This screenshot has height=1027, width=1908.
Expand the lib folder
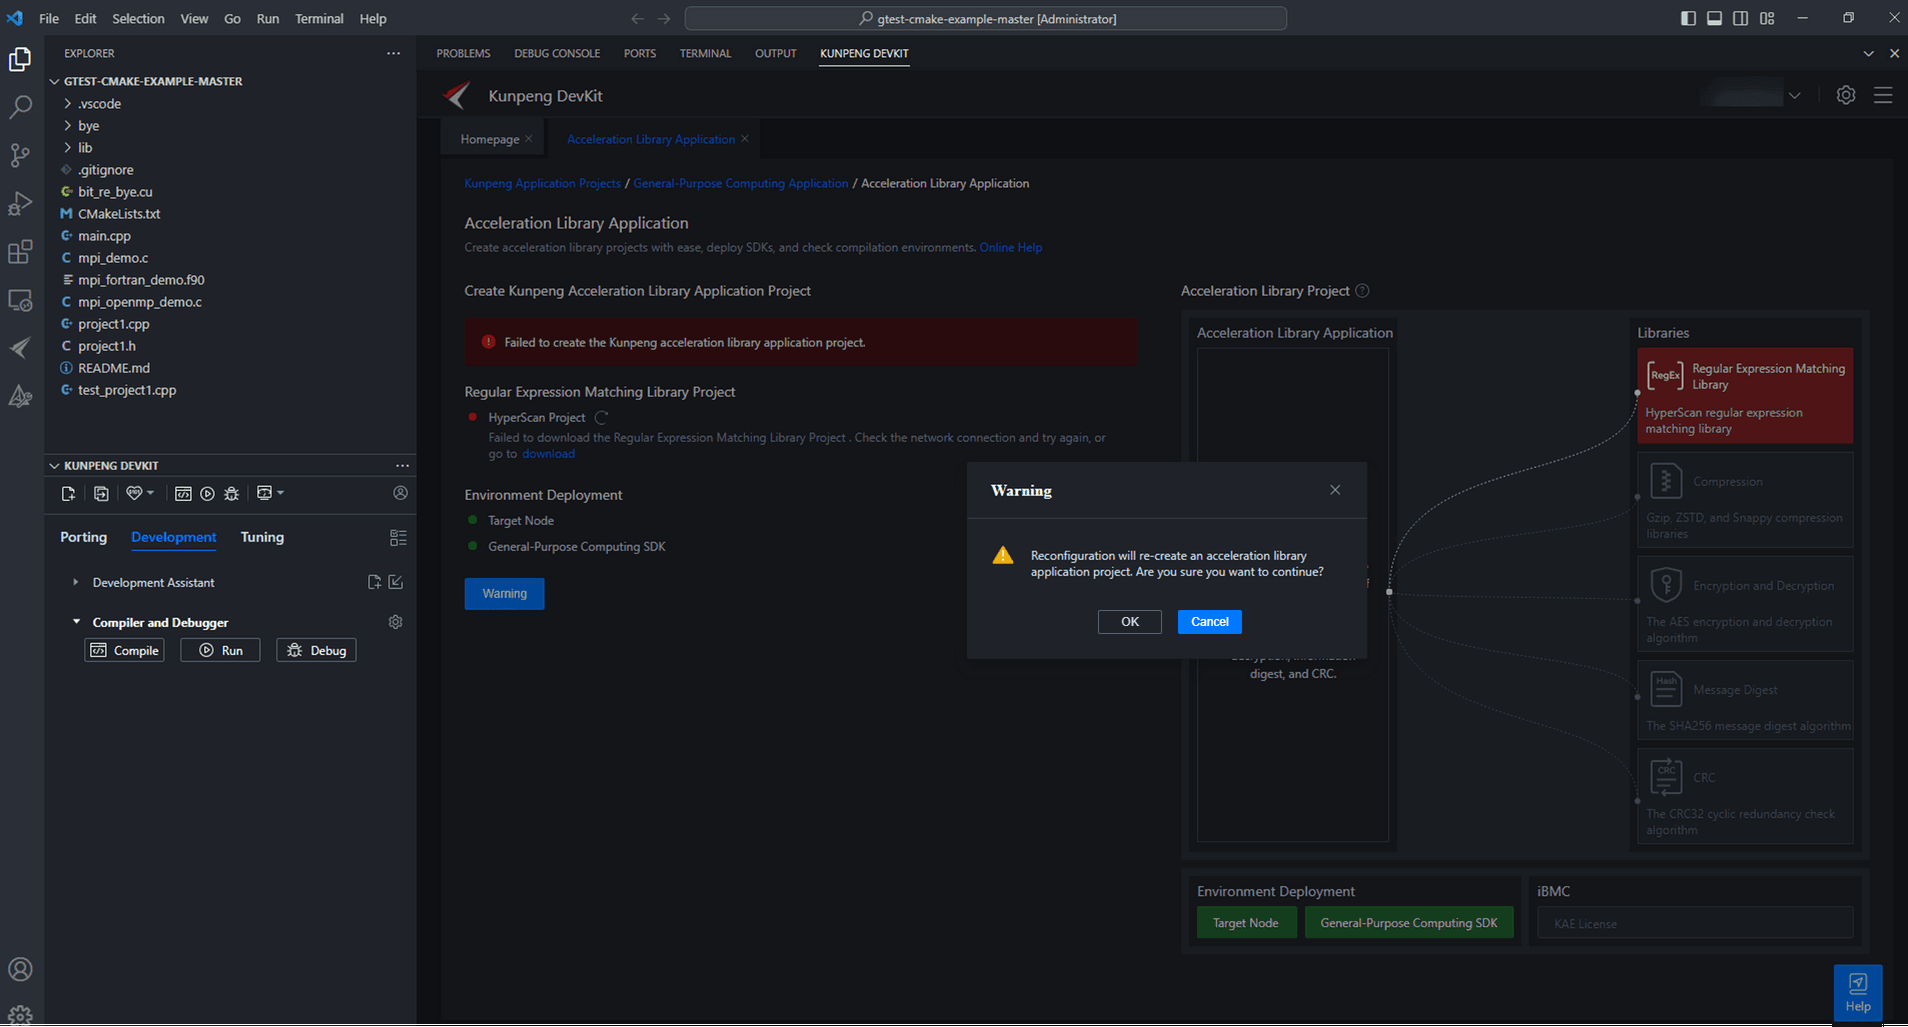click(x=68, y=148)
